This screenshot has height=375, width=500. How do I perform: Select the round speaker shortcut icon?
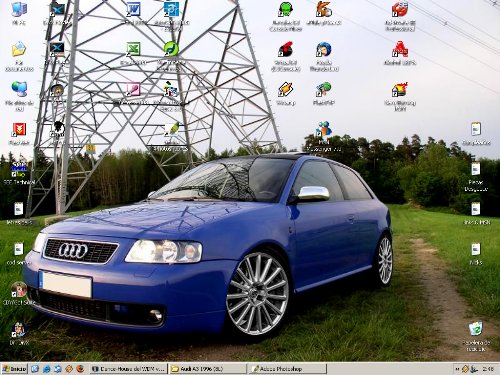click(57, 90)
